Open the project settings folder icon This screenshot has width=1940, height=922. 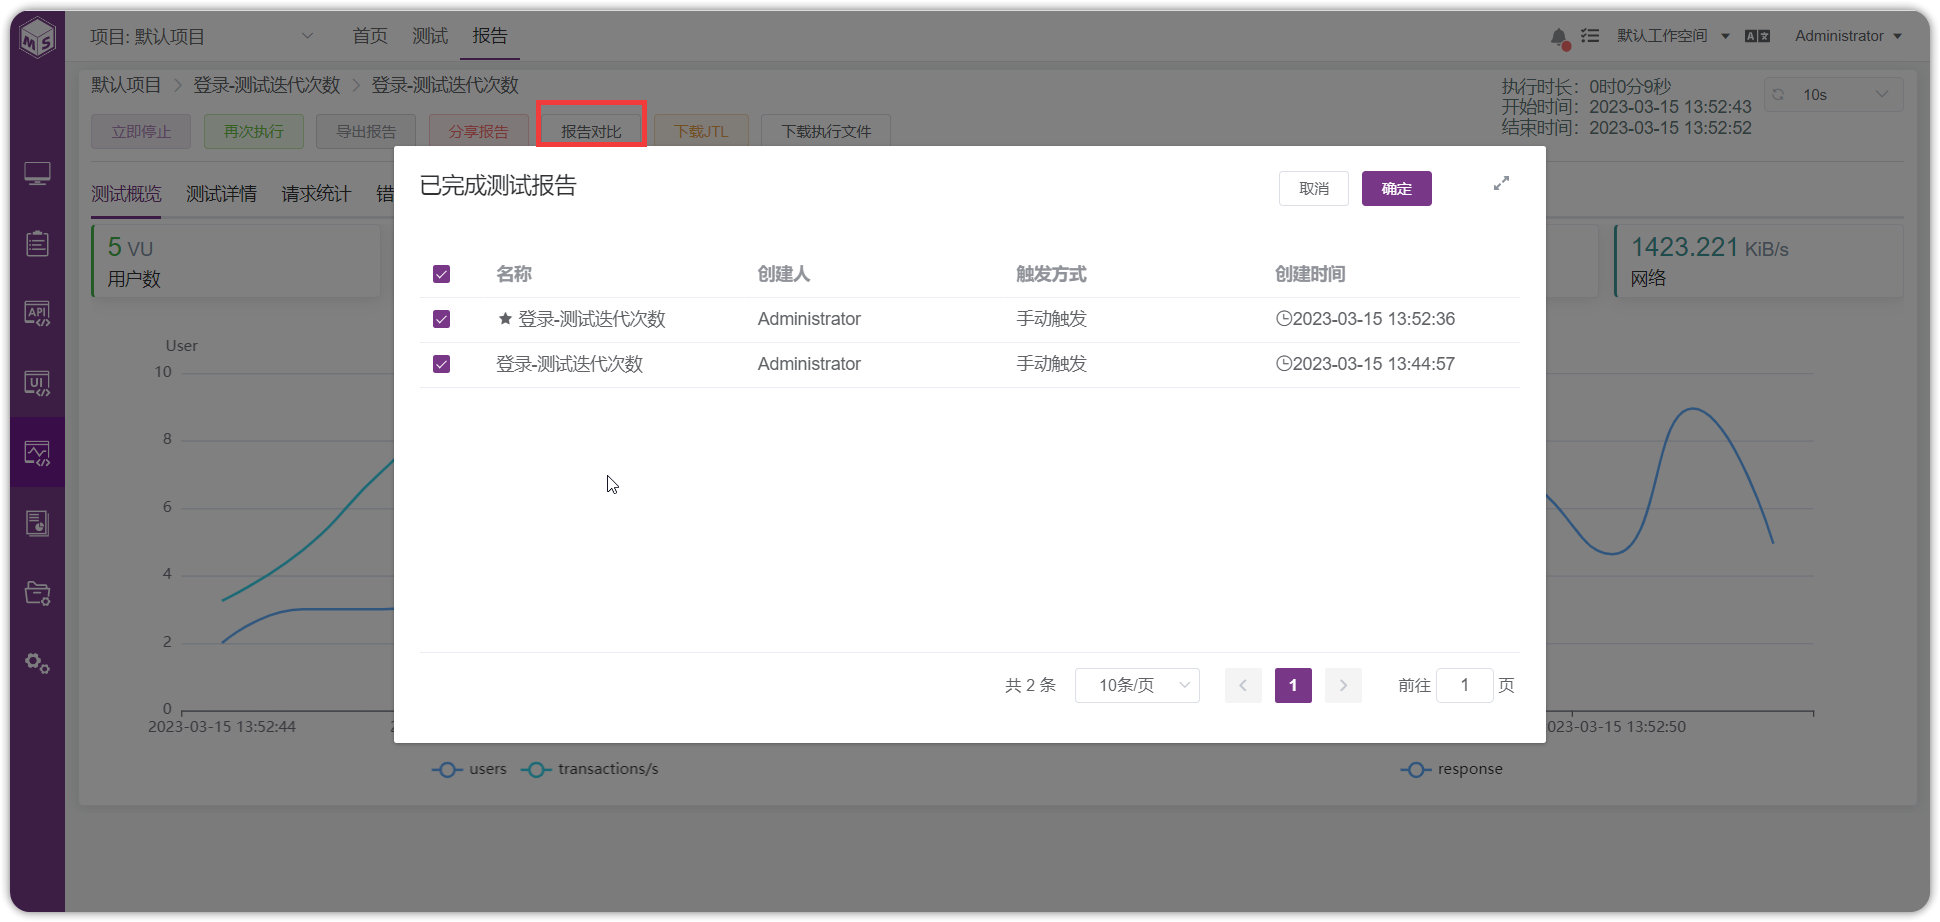38,593
